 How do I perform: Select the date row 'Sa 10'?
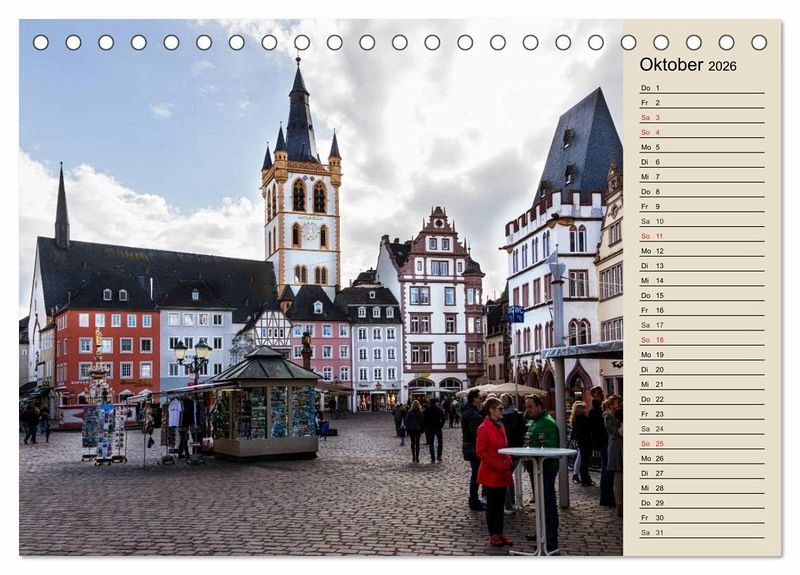[x=702, y=221]
